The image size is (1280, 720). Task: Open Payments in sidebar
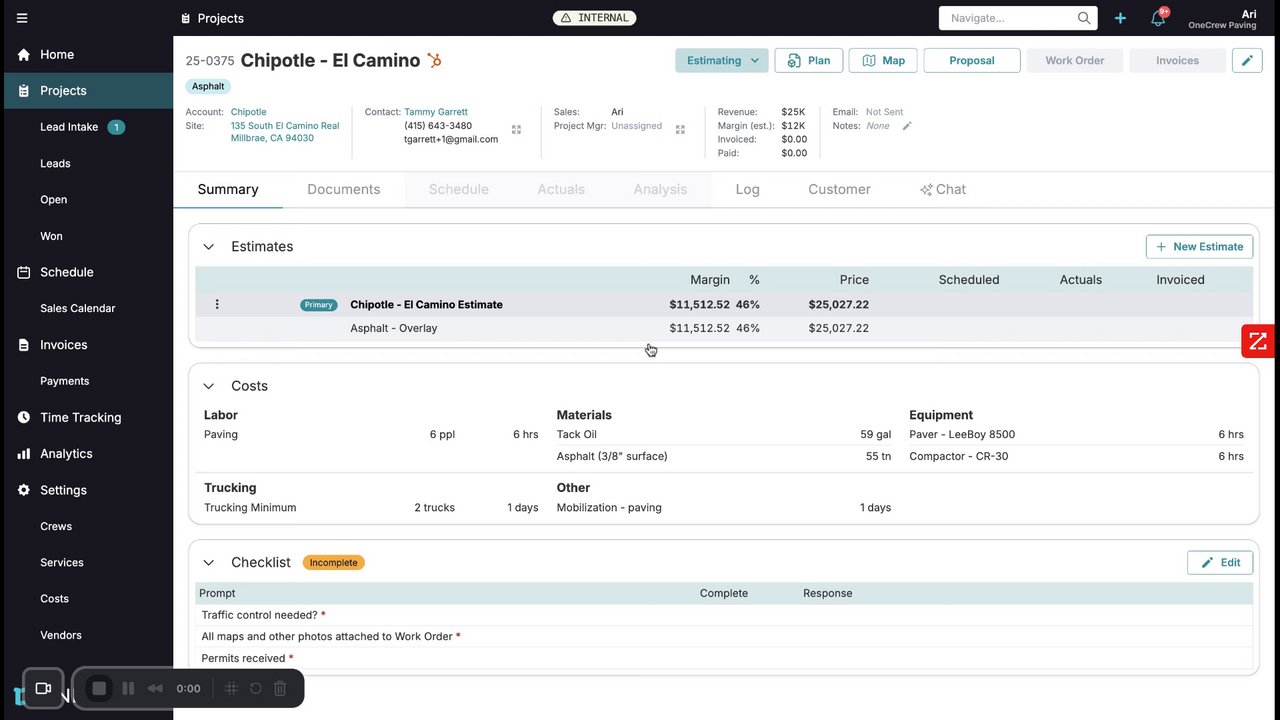click(x=65, y=381)
